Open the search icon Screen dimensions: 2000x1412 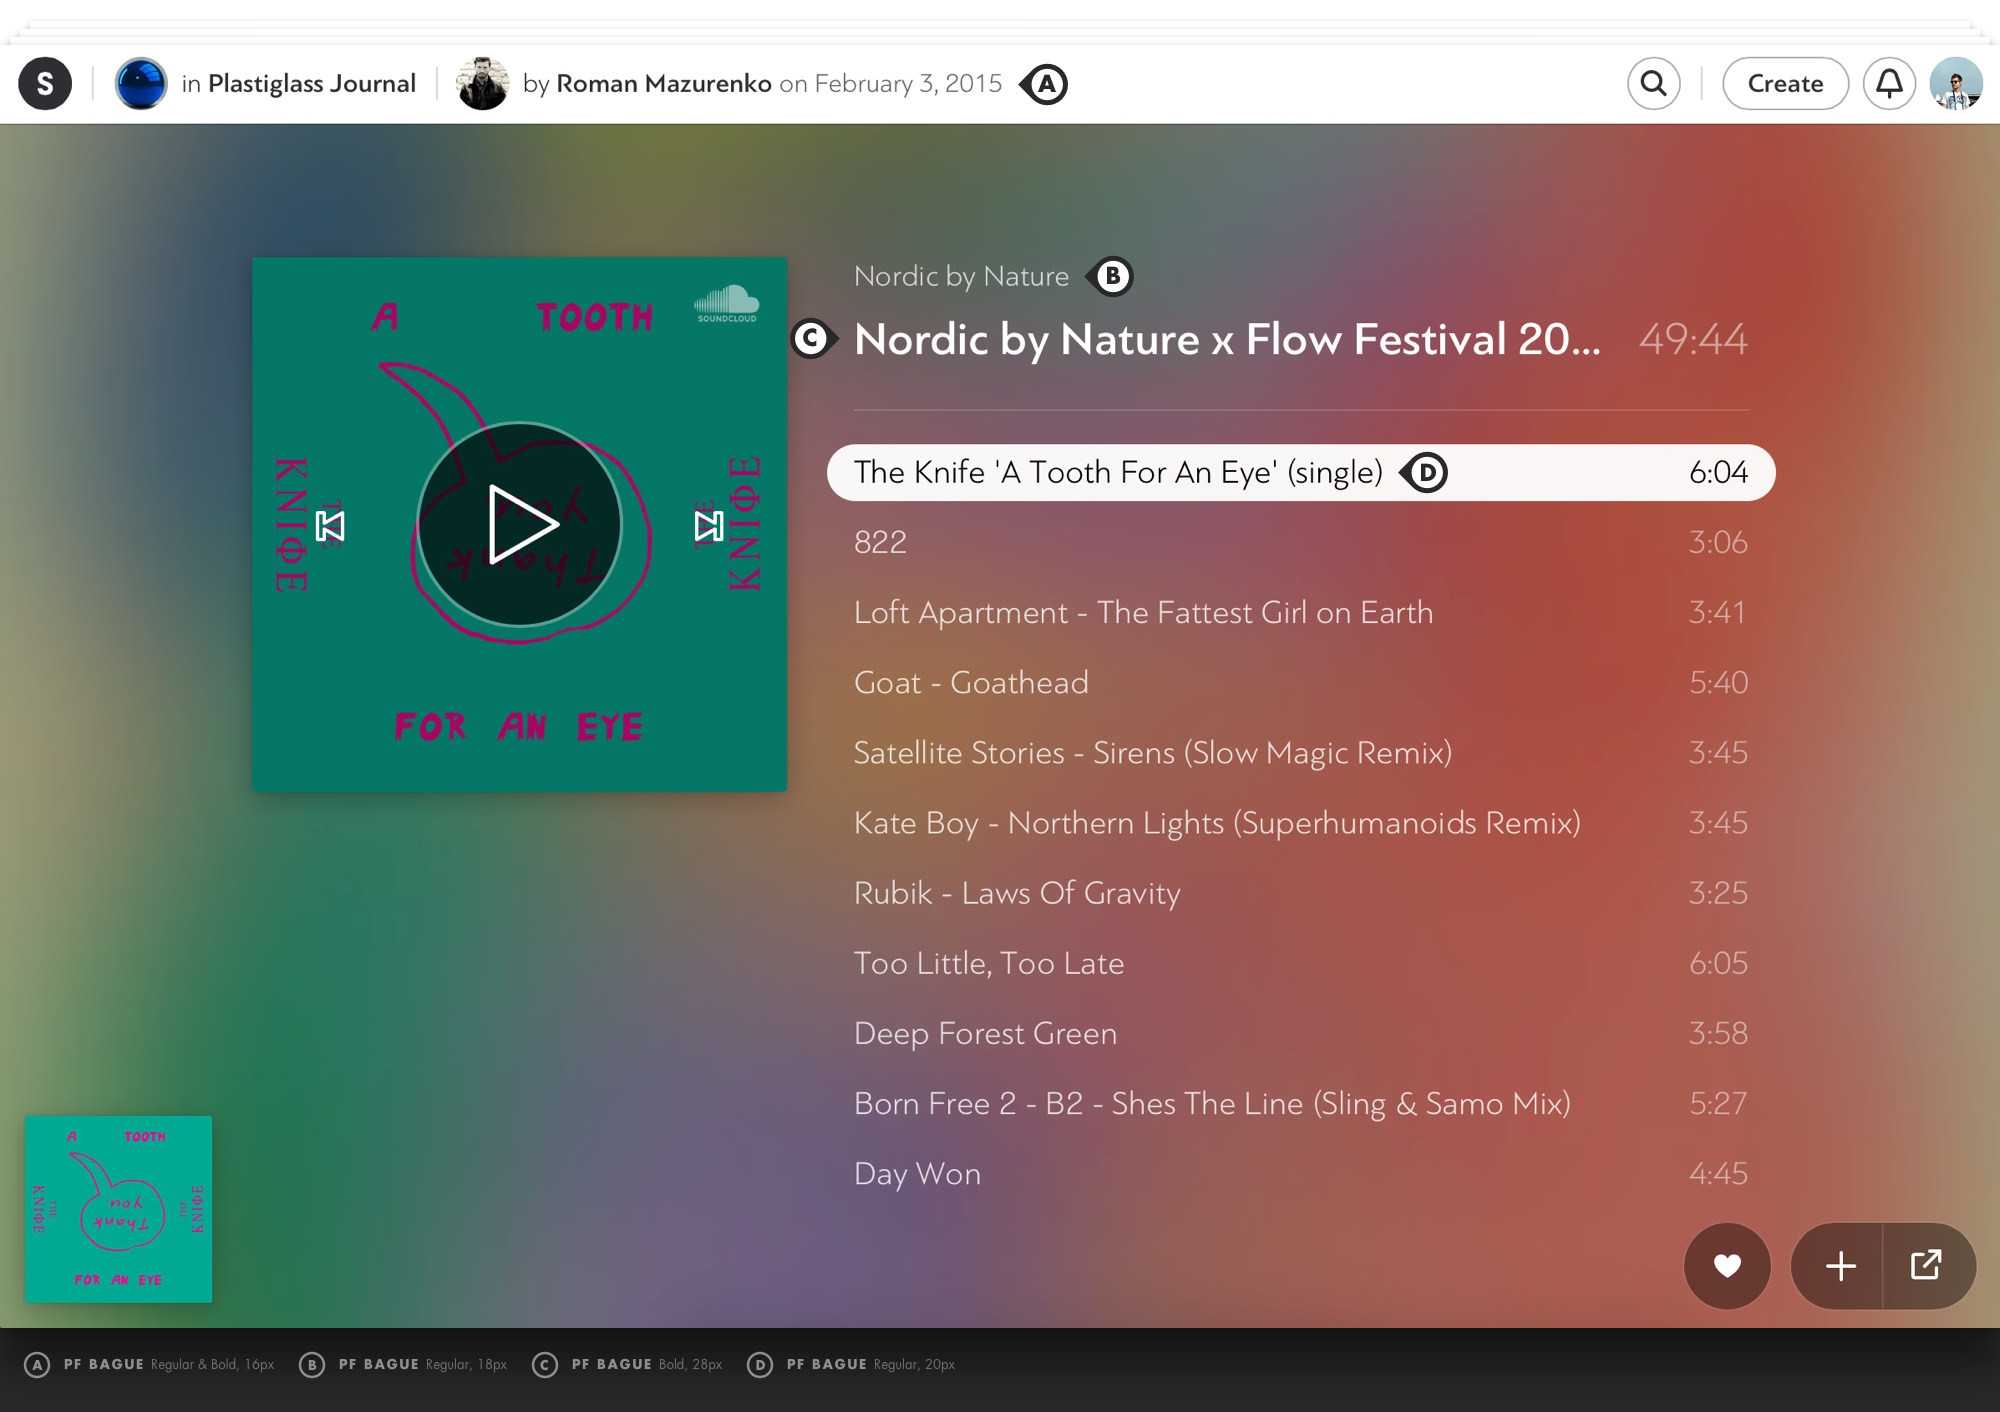tap(1653, 83)
